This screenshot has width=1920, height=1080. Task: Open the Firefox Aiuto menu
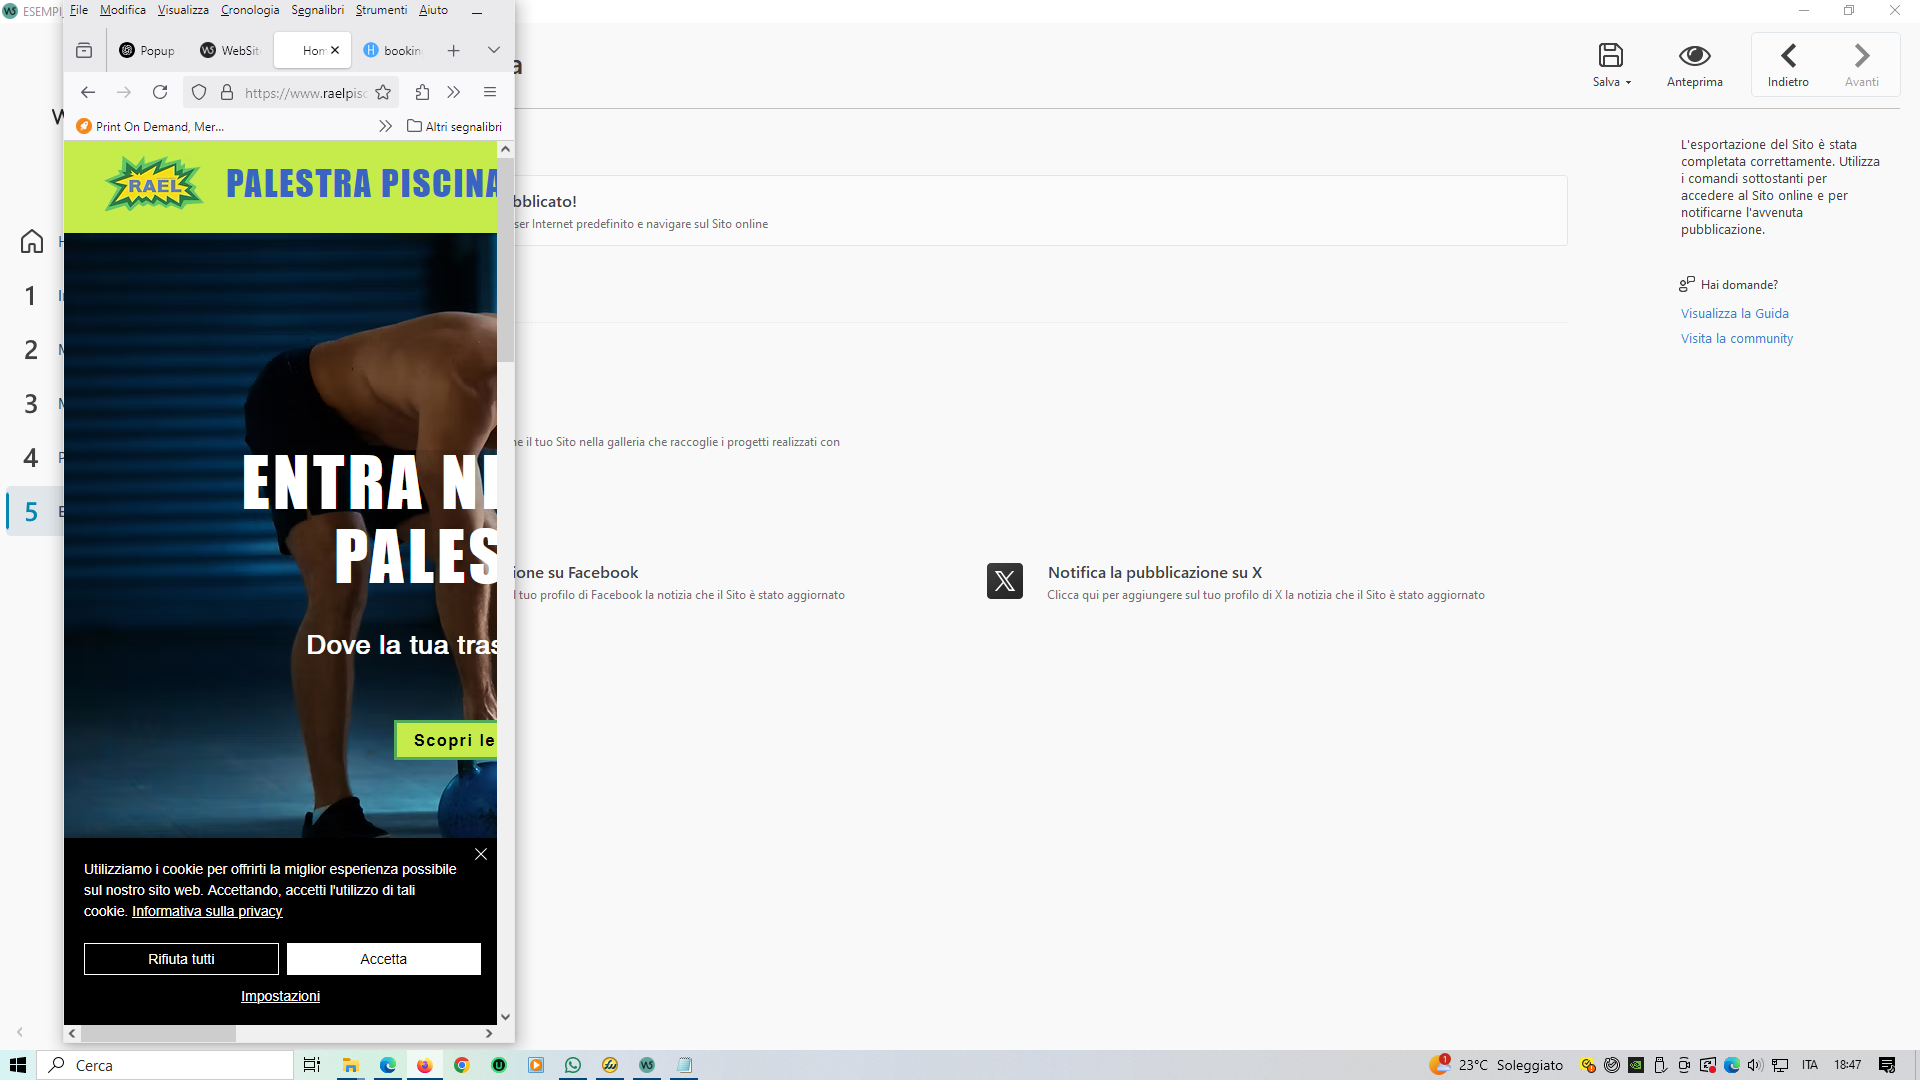(x=433, y=10)
